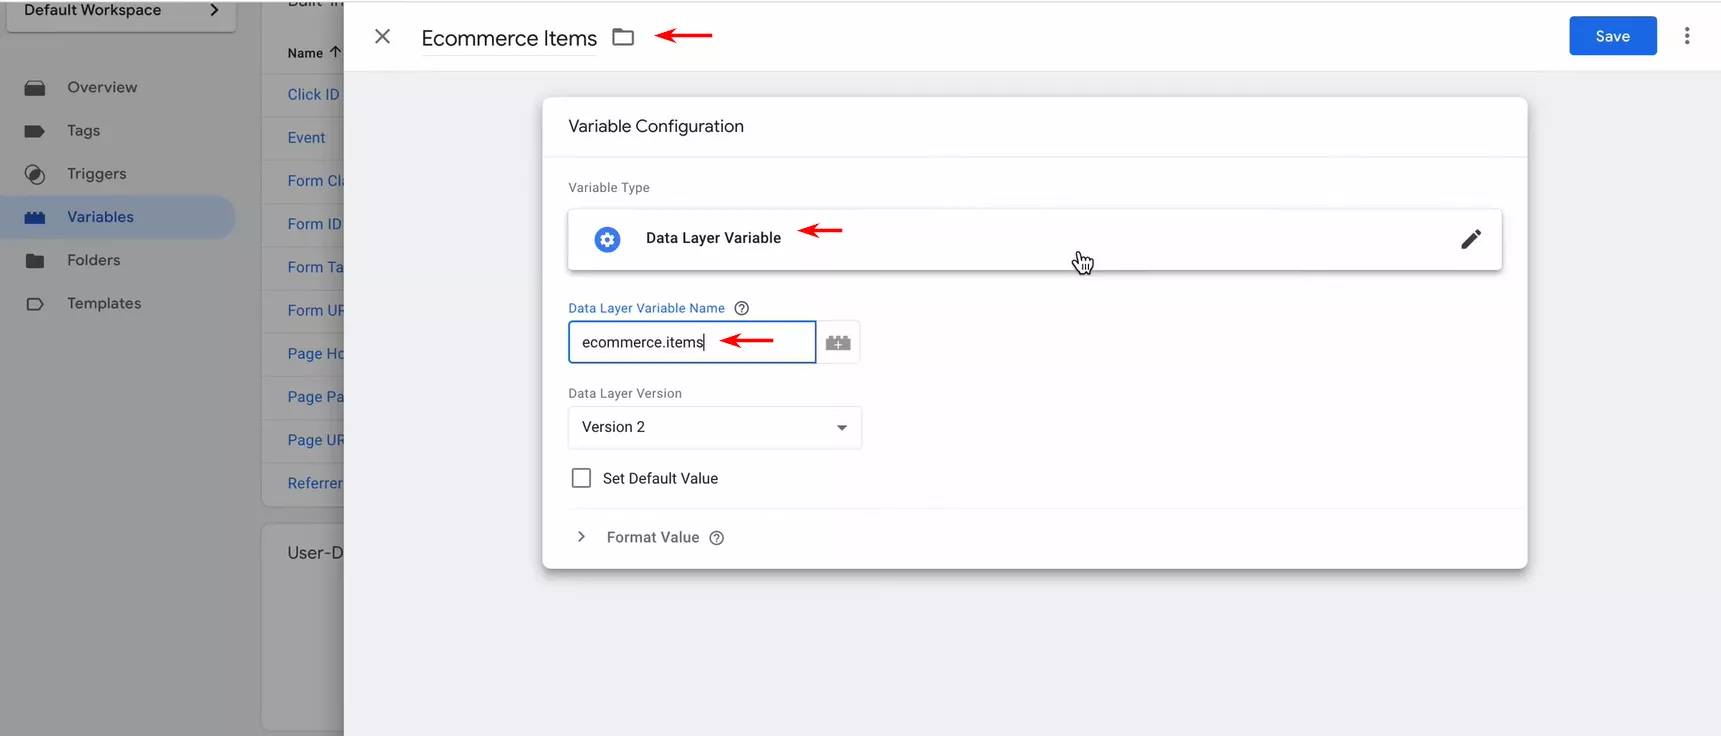The image size is (1721, 736).
Task: Click the Tags label icon
Action: 35,131
